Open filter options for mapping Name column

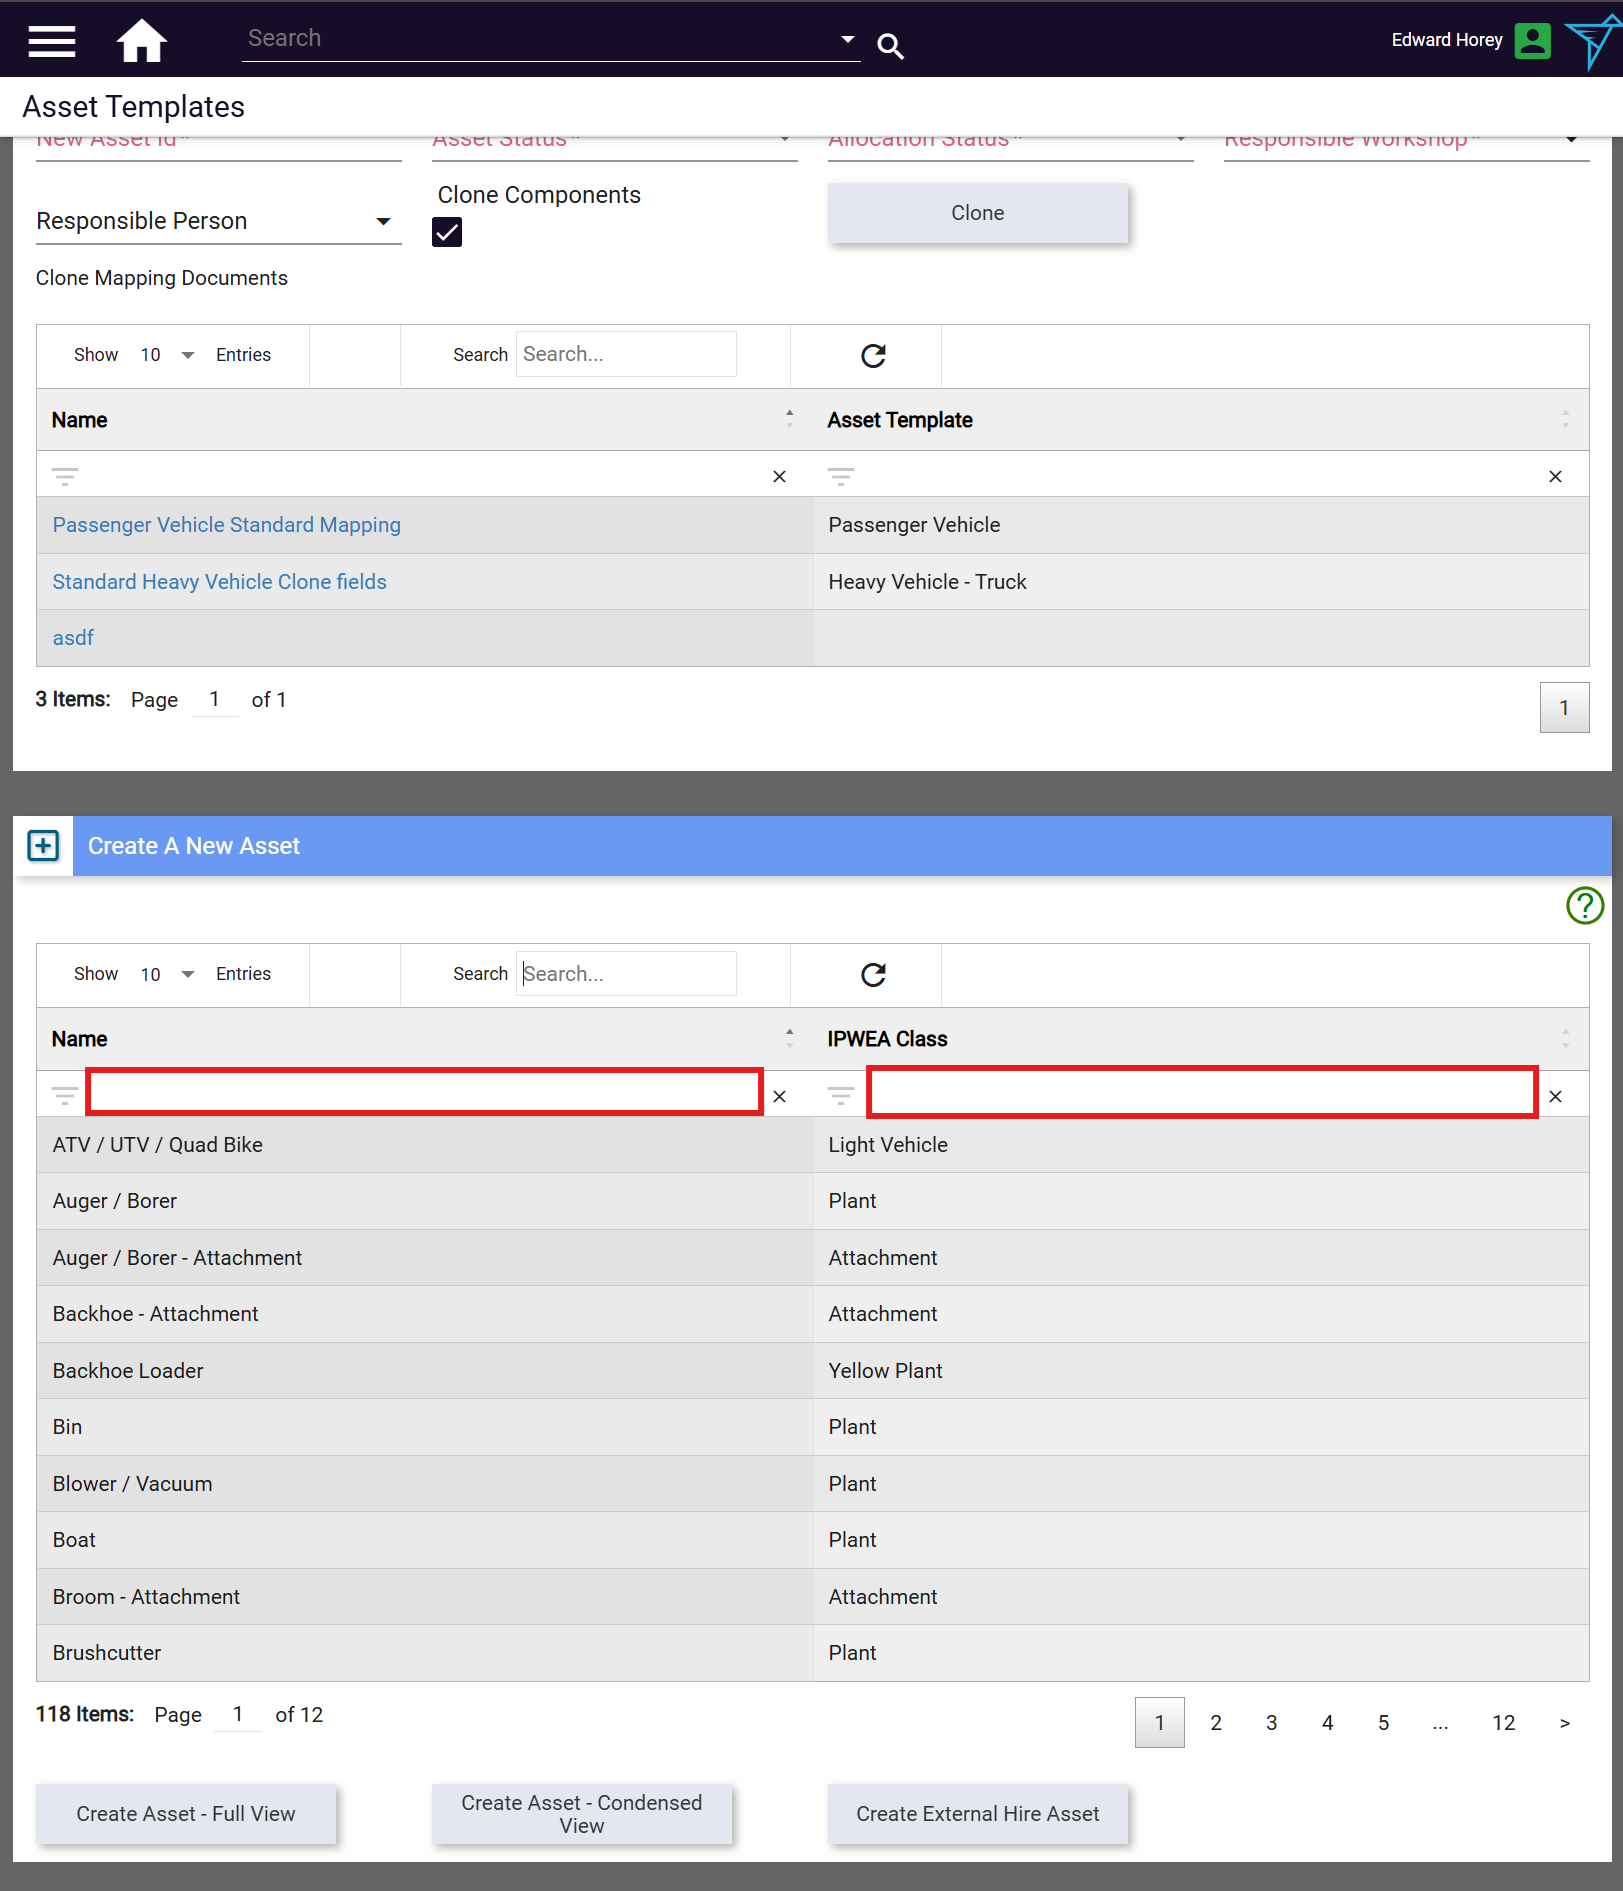[65, 477]
